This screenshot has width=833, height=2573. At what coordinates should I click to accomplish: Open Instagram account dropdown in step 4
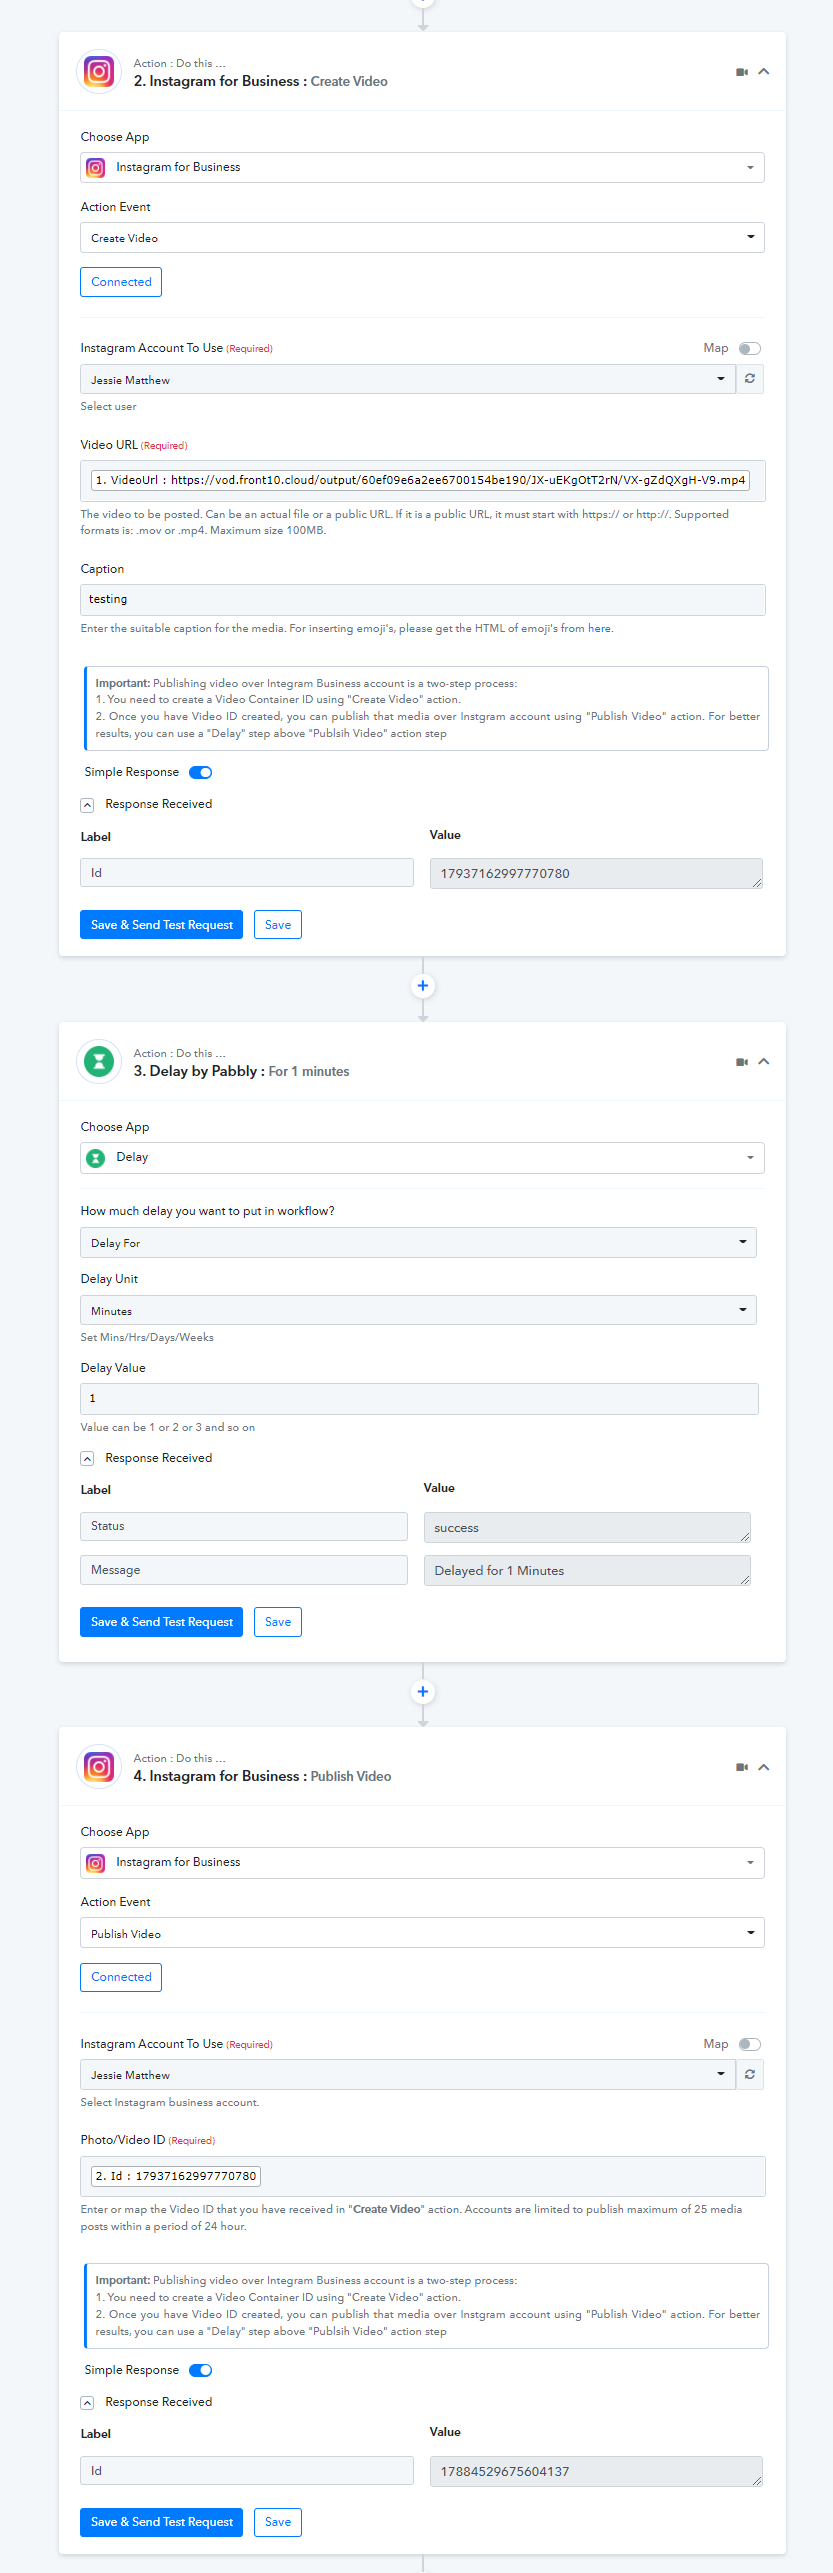pyautogui.click(x=408, y=2074)
